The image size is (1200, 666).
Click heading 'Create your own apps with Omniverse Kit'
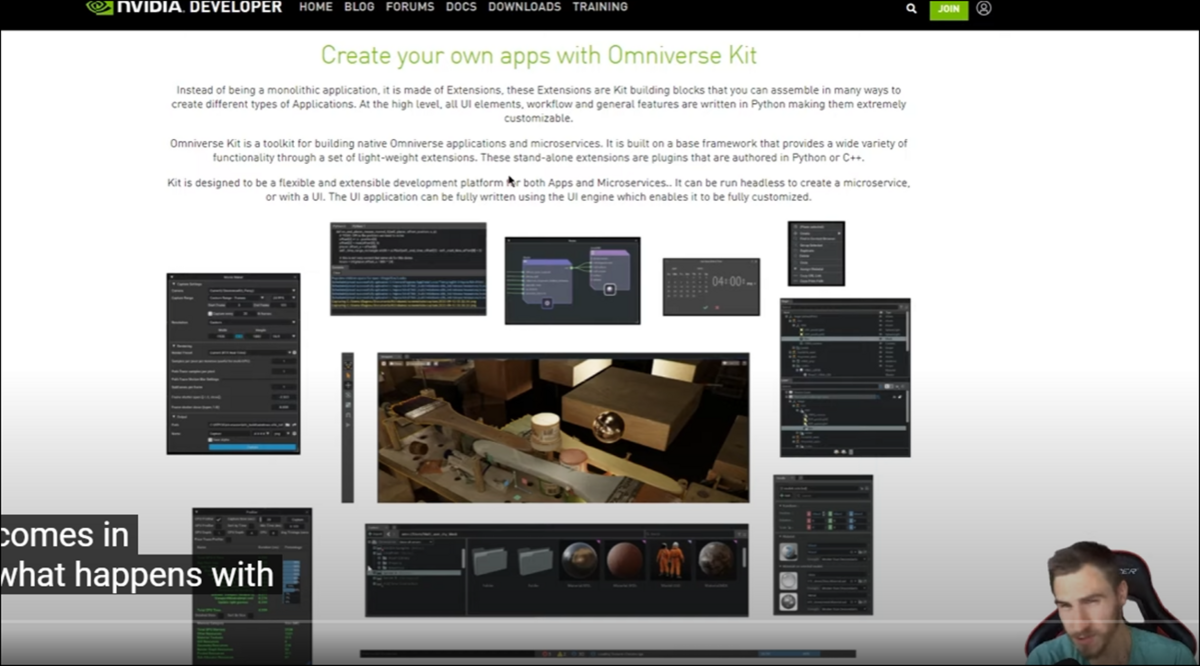click(x=539, y=54)
